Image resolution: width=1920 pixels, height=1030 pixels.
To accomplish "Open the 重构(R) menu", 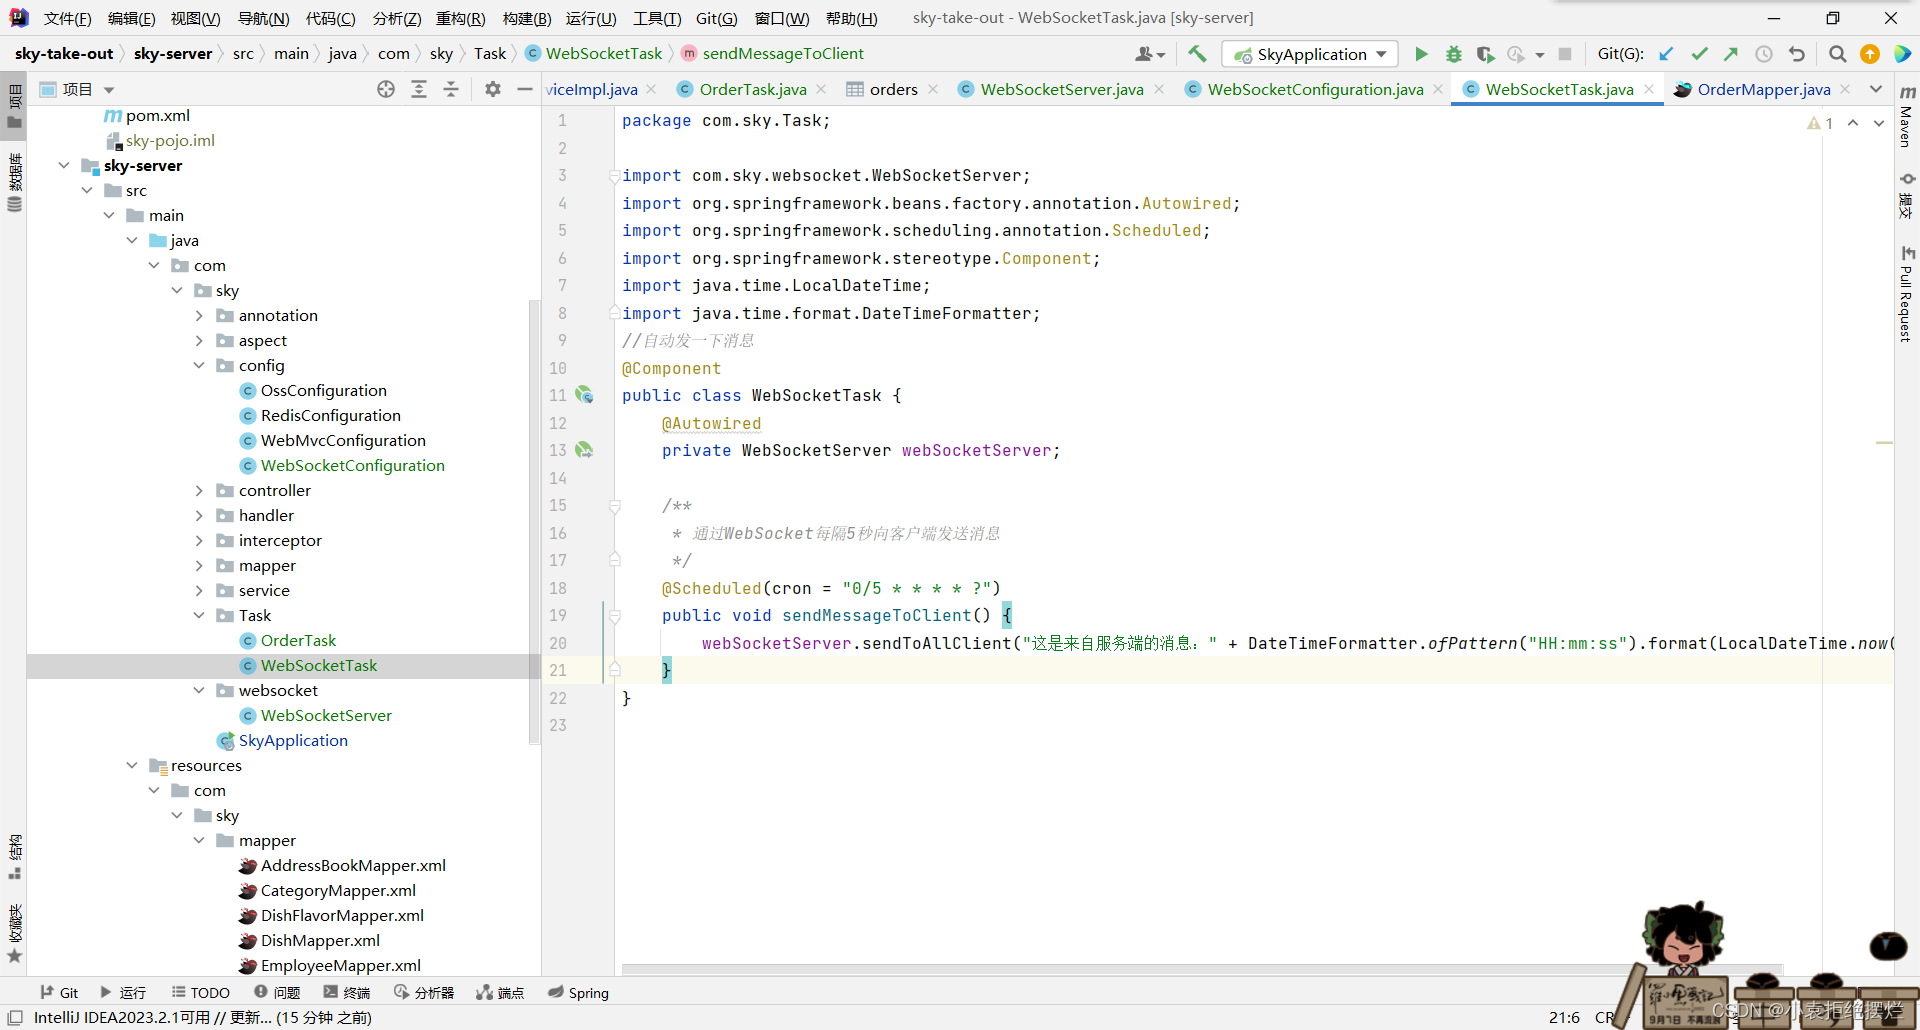I will pos(460,18).
